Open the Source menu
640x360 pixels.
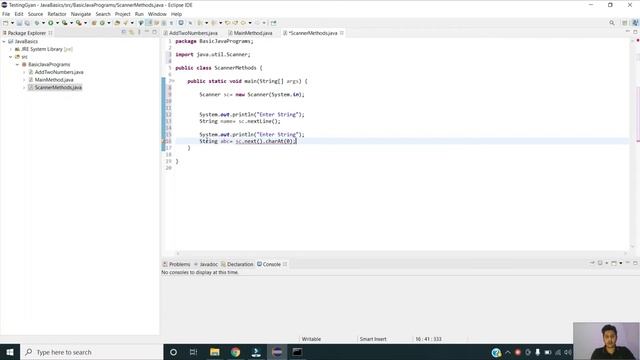point(35,14)
